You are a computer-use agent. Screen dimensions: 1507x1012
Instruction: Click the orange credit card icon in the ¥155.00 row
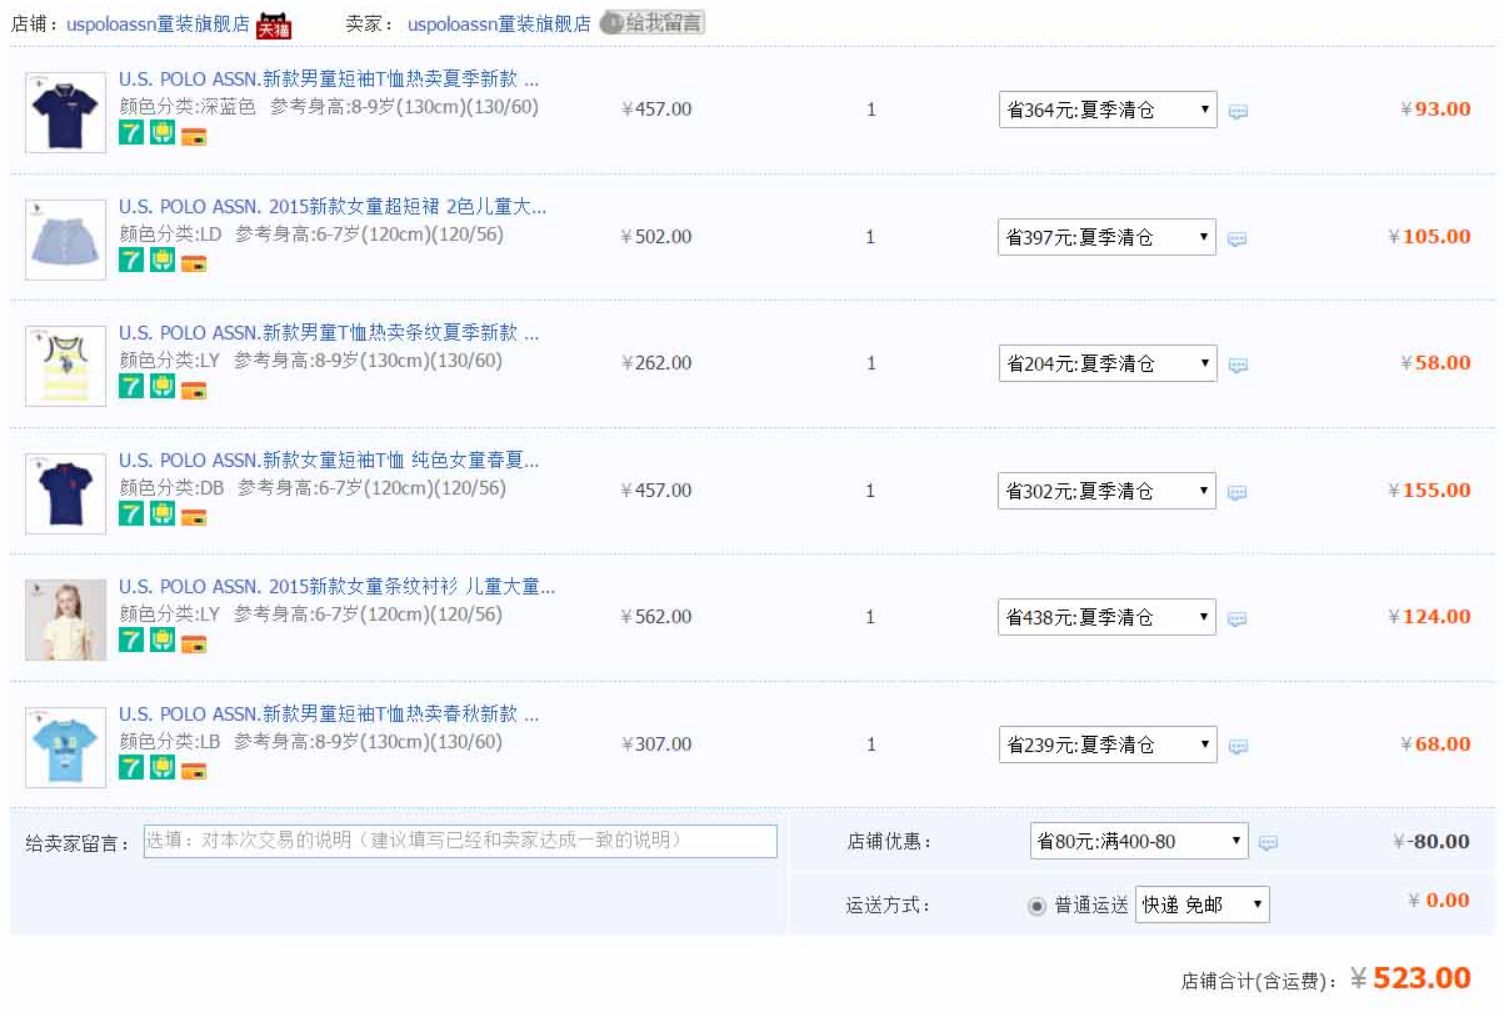194,517
